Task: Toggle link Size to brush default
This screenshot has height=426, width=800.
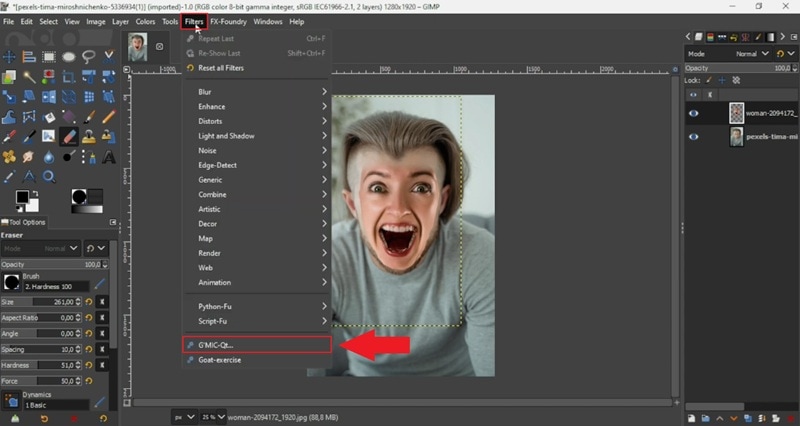Action: pos(102,302)
